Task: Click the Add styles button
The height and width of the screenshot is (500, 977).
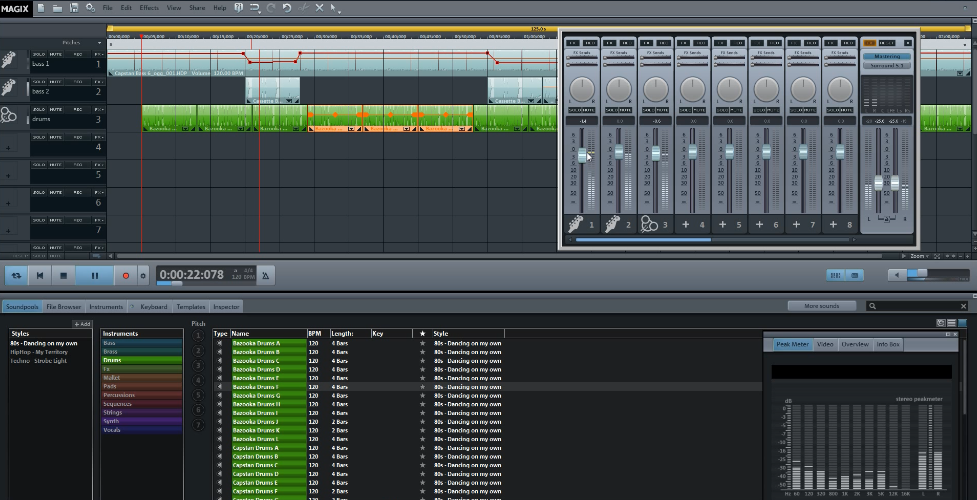Action: pos(81,324)
